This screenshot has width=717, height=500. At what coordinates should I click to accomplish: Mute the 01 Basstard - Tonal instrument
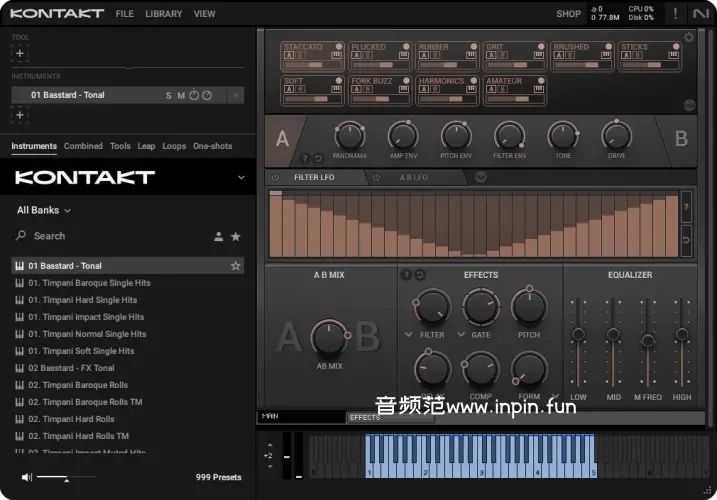[181, 96]
